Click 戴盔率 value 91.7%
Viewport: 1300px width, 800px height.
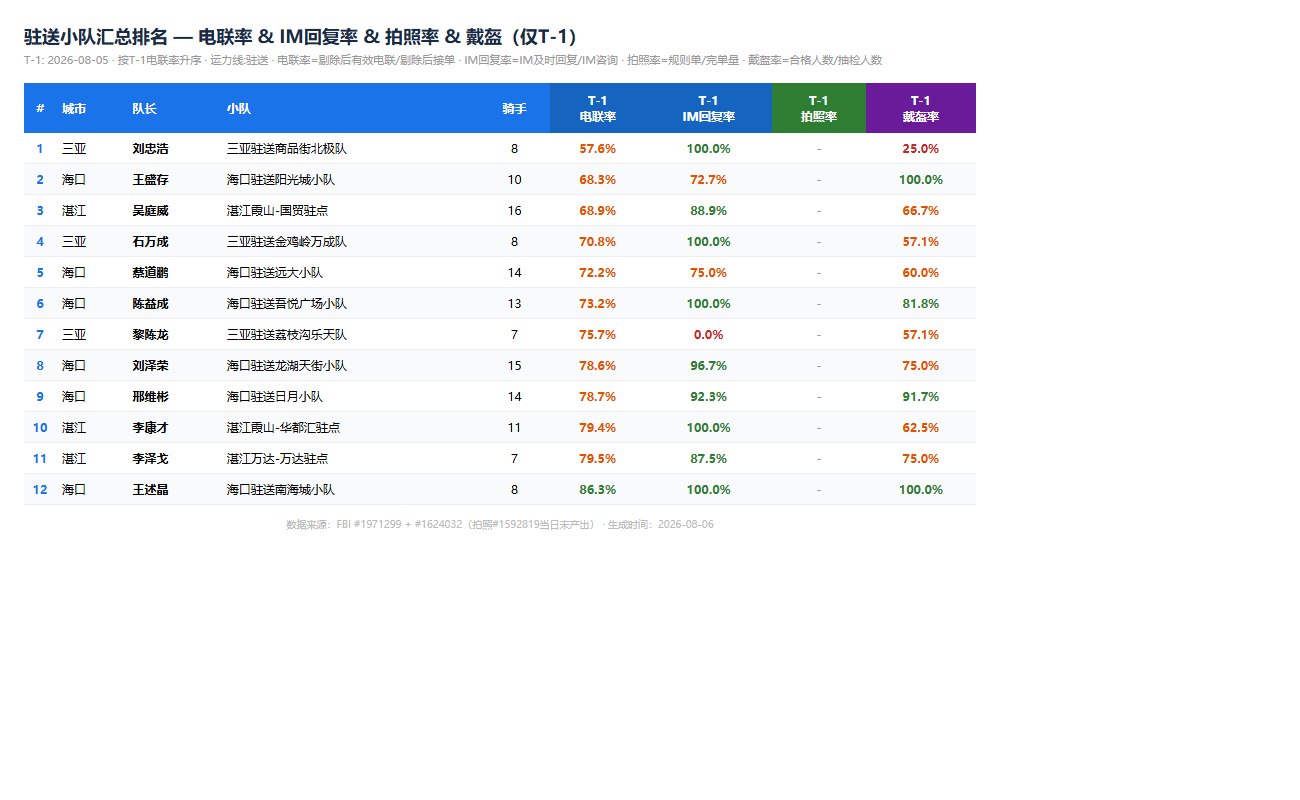click(921, 397)
